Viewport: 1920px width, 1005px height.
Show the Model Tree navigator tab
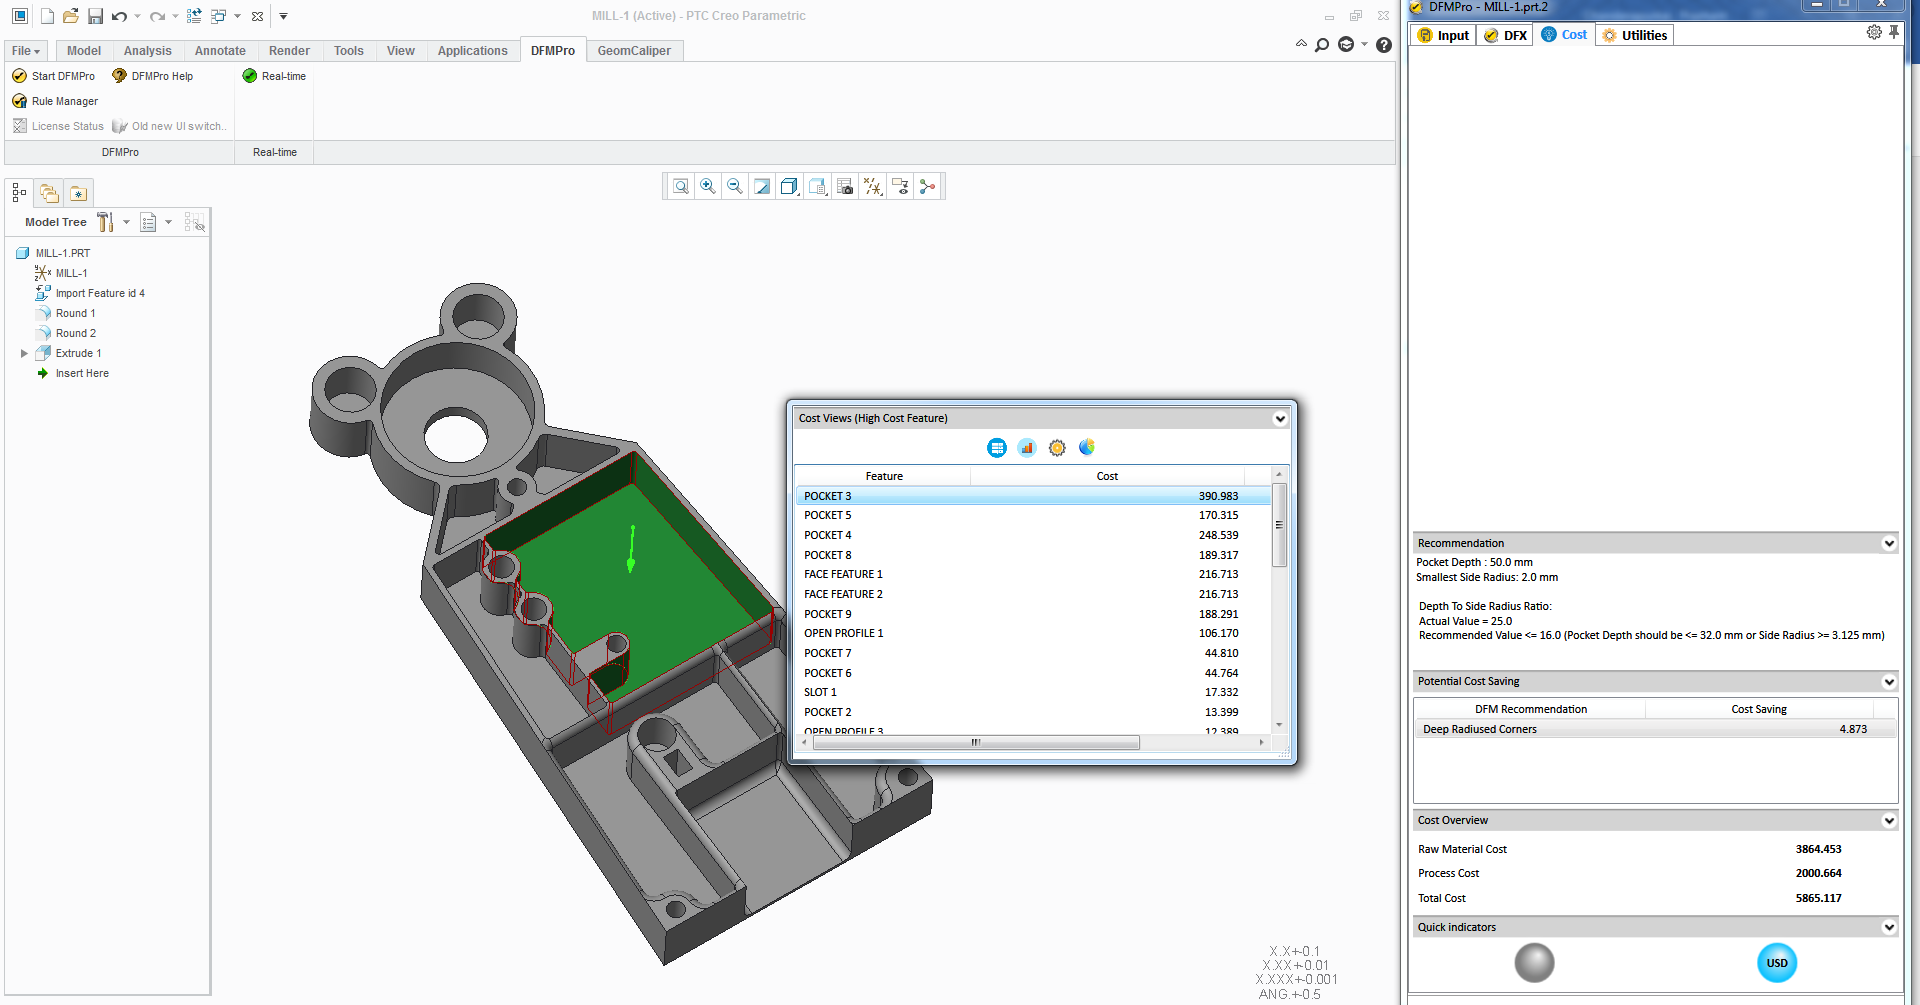pos(19,193)
